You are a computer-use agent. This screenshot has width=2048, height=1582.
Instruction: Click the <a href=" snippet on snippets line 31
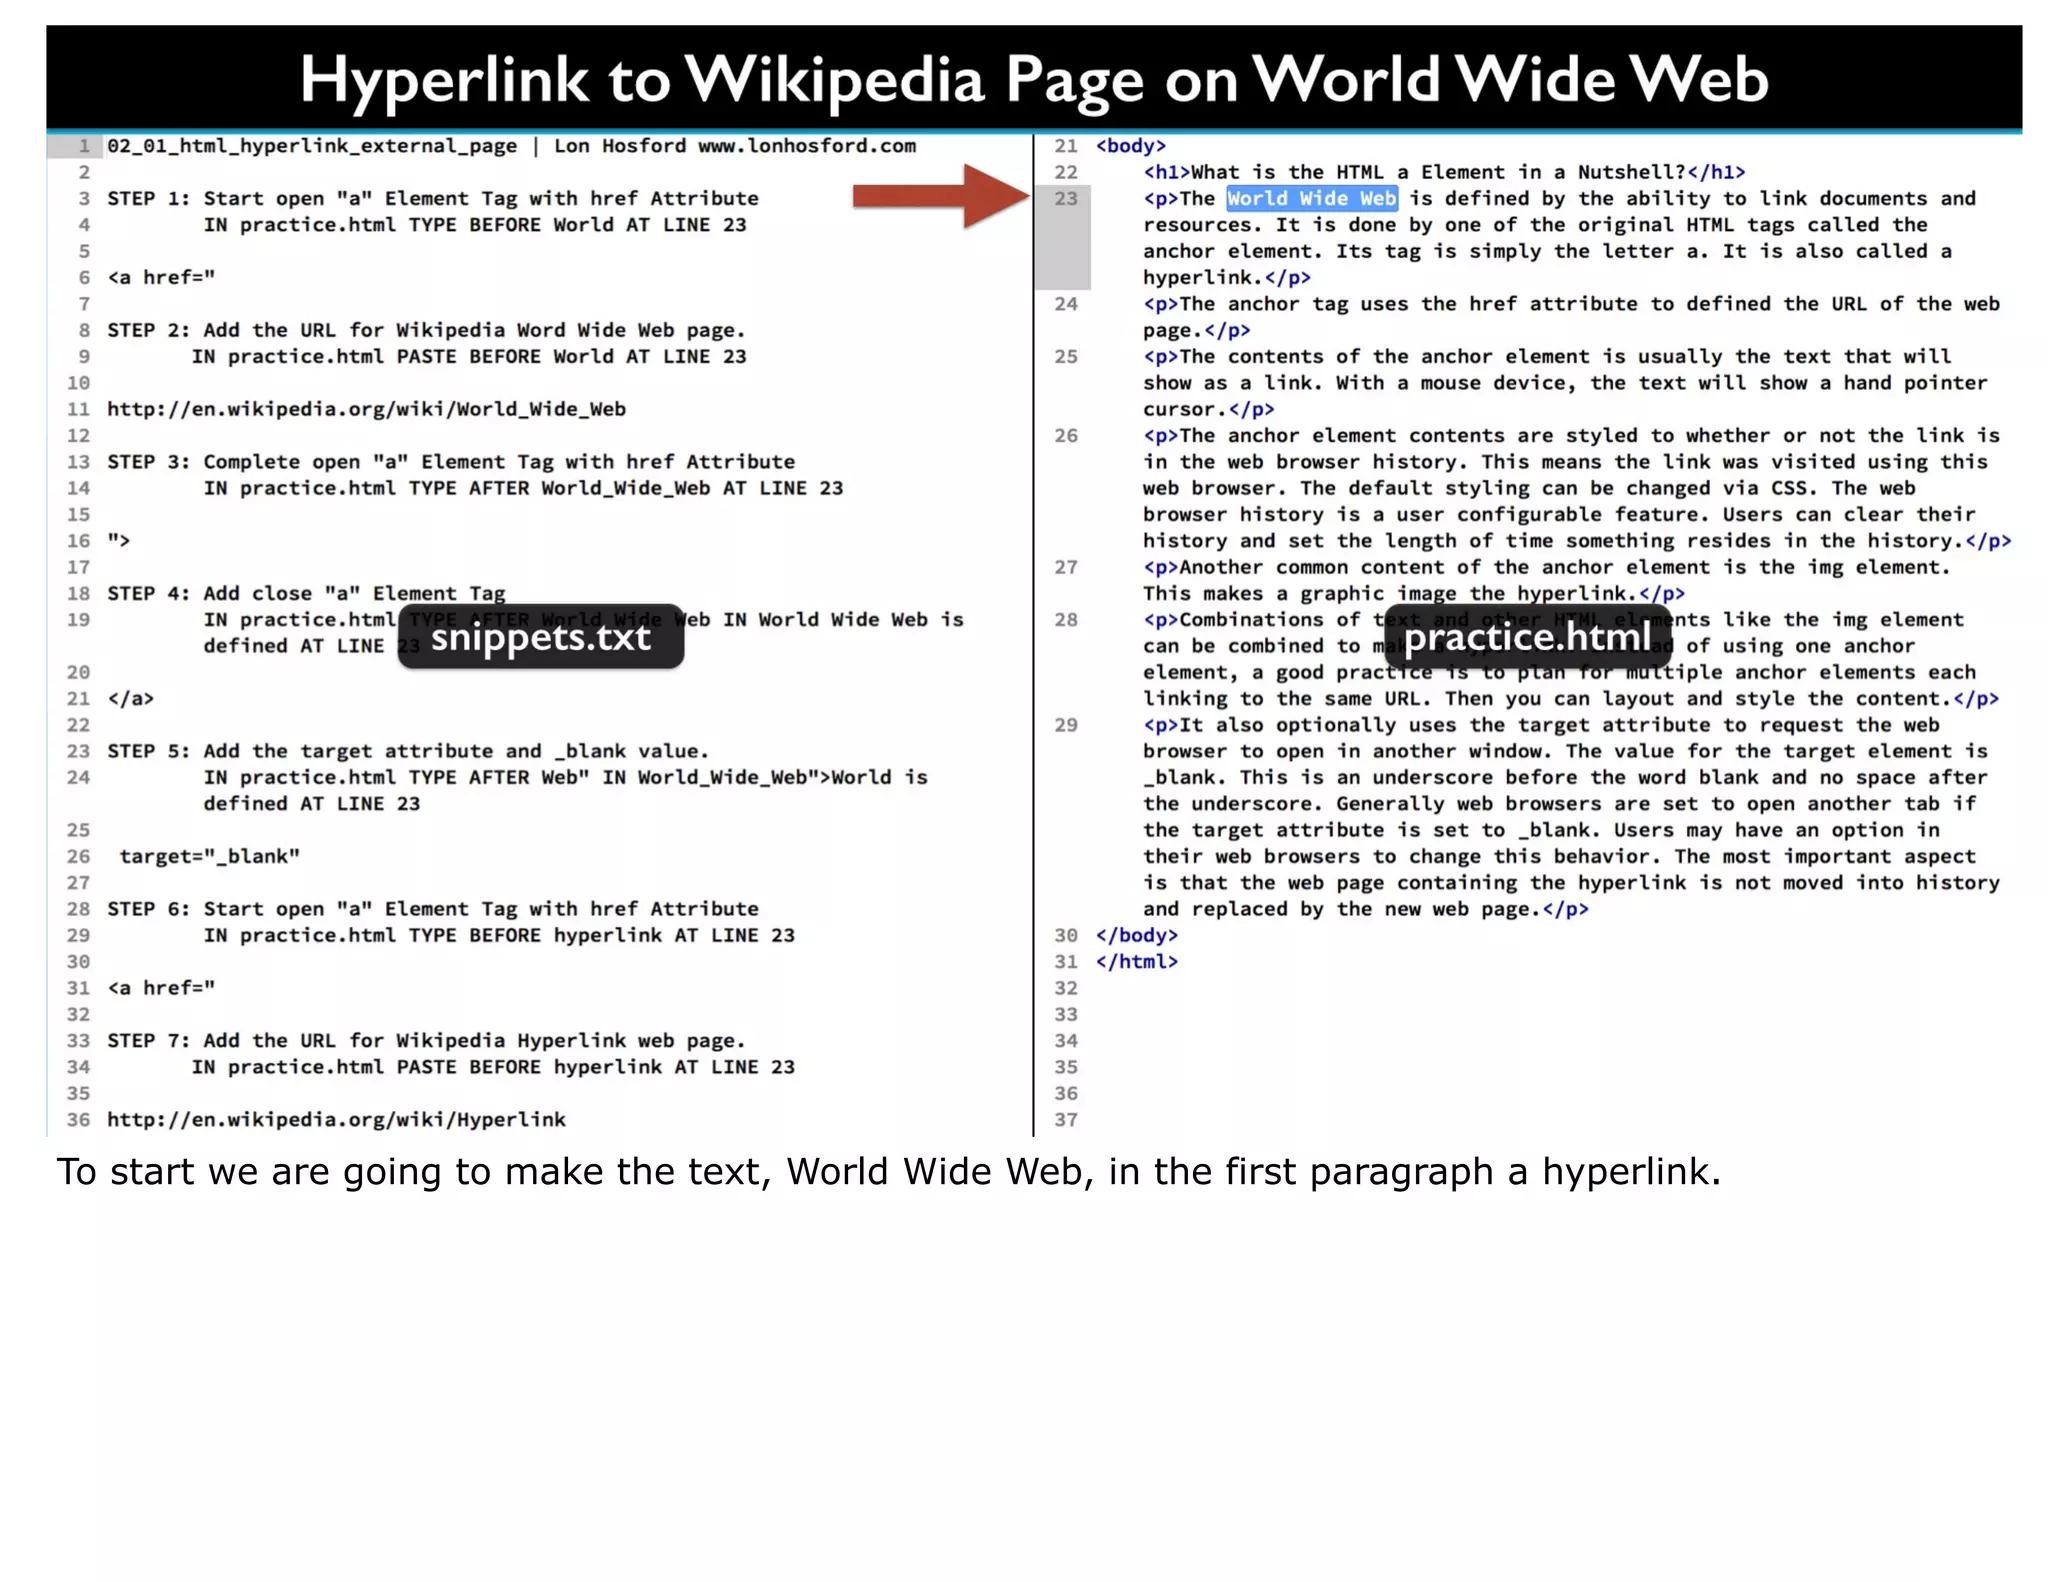tap(161, 987)
